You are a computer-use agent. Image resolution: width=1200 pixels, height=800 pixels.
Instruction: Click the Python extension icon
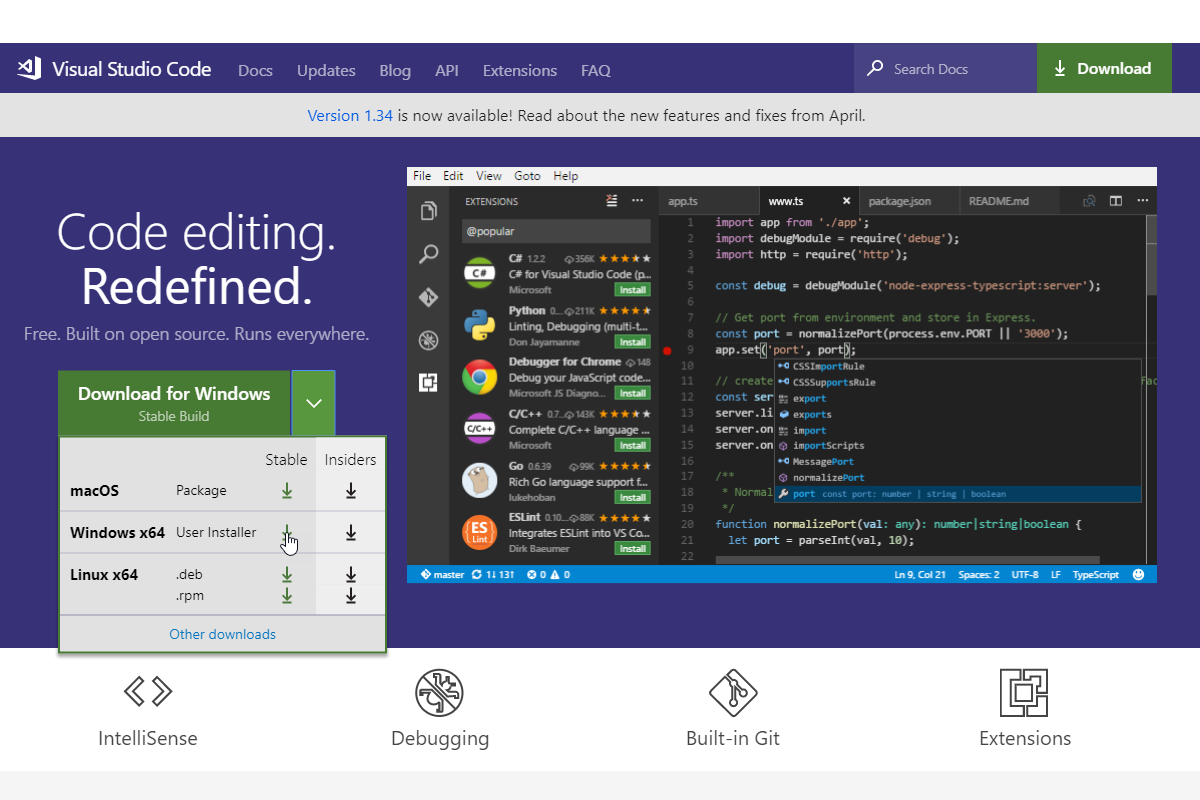pyautogui.click(x=481, y=324)
